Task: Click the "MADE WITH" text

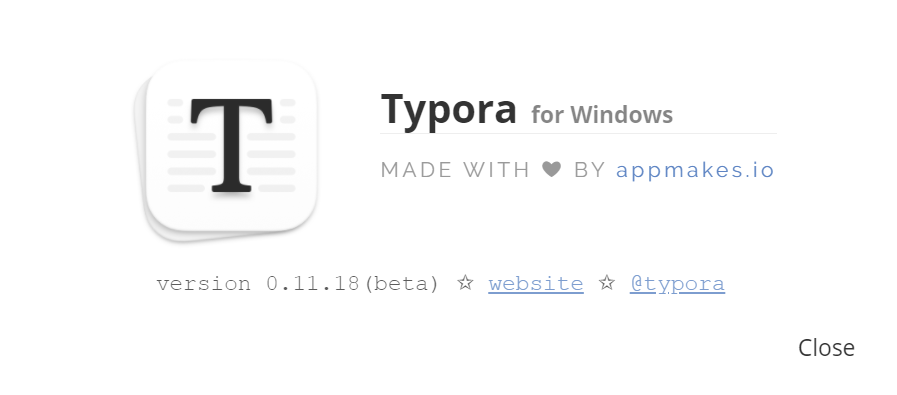Action: pyautogui.click(x=455, y=170)
